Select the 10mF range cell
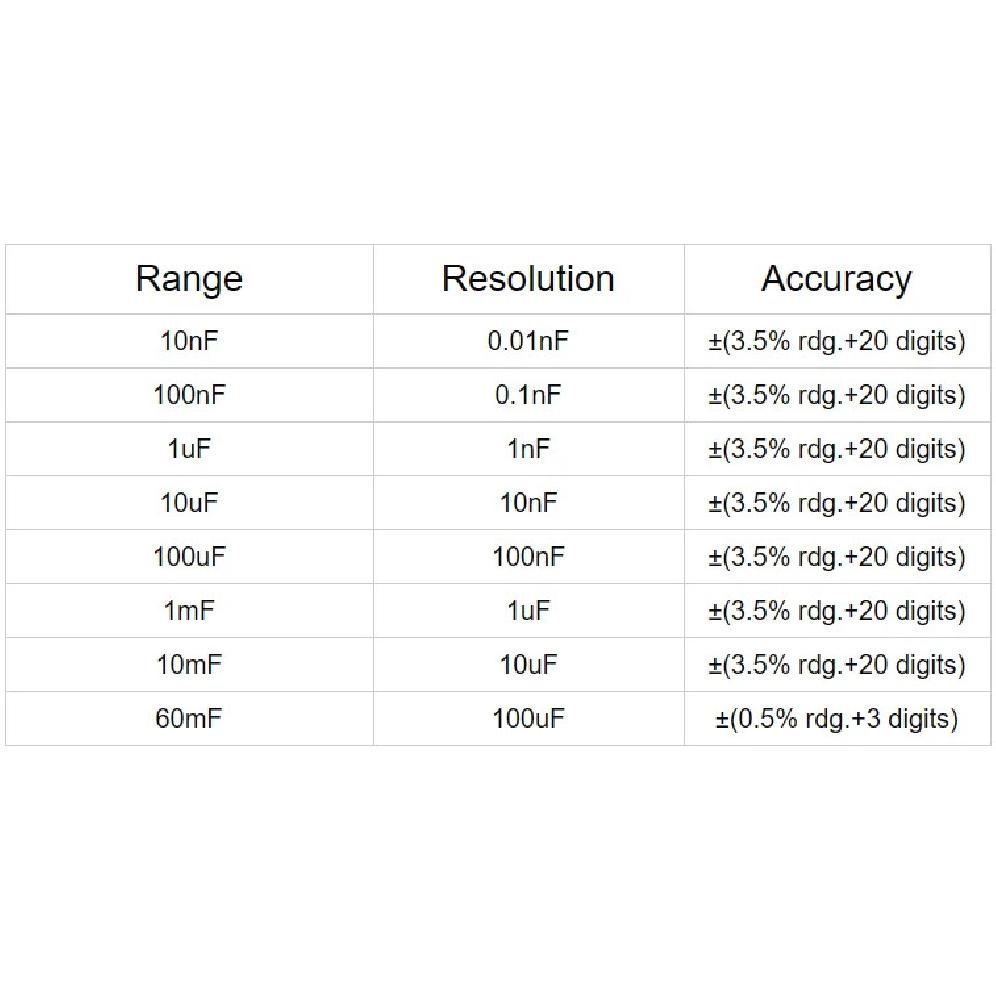The image size is (996, 996). [189, 665]
